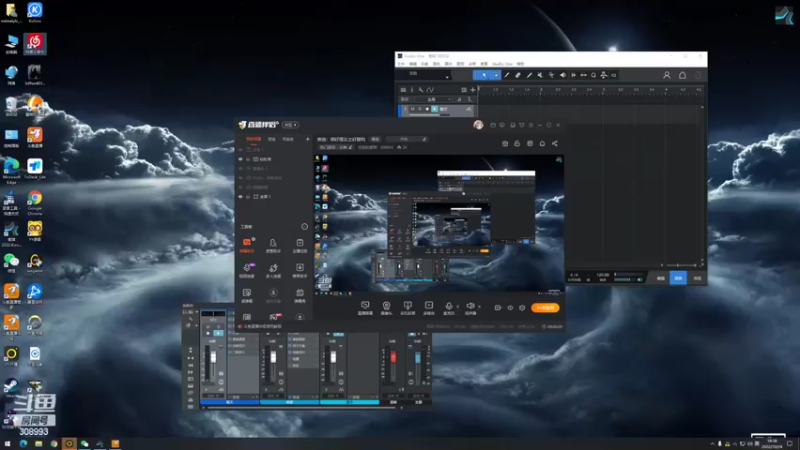800x450 pixels.
Task: Open dropdown next to speaker icon
Action: [x=479, y=307]
